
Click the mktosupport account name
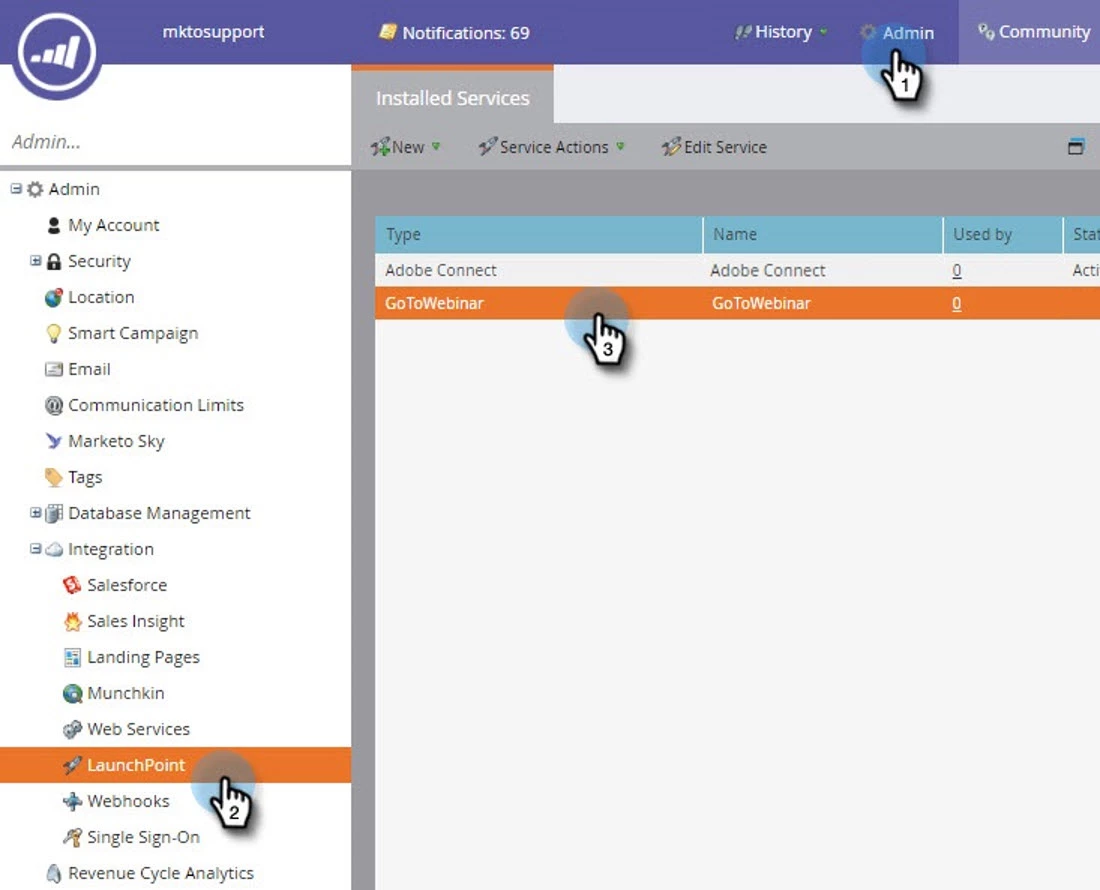213,32
